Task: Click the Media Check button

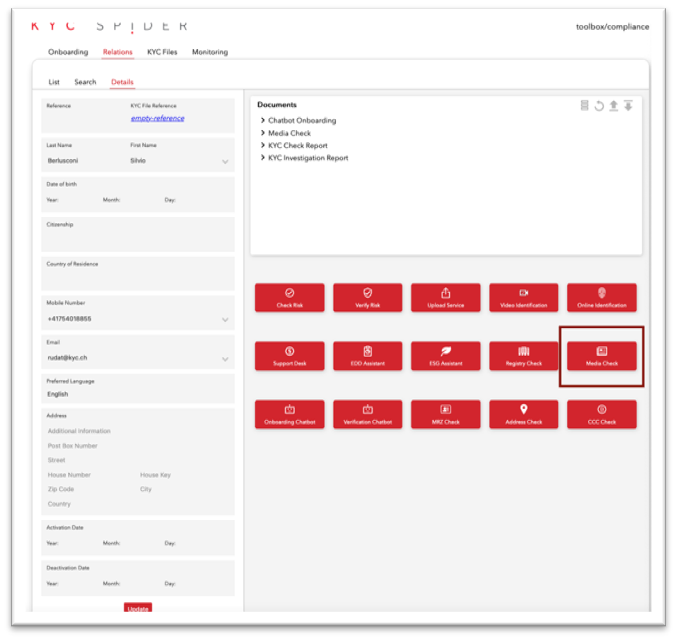Action: [x=601, y=356]
